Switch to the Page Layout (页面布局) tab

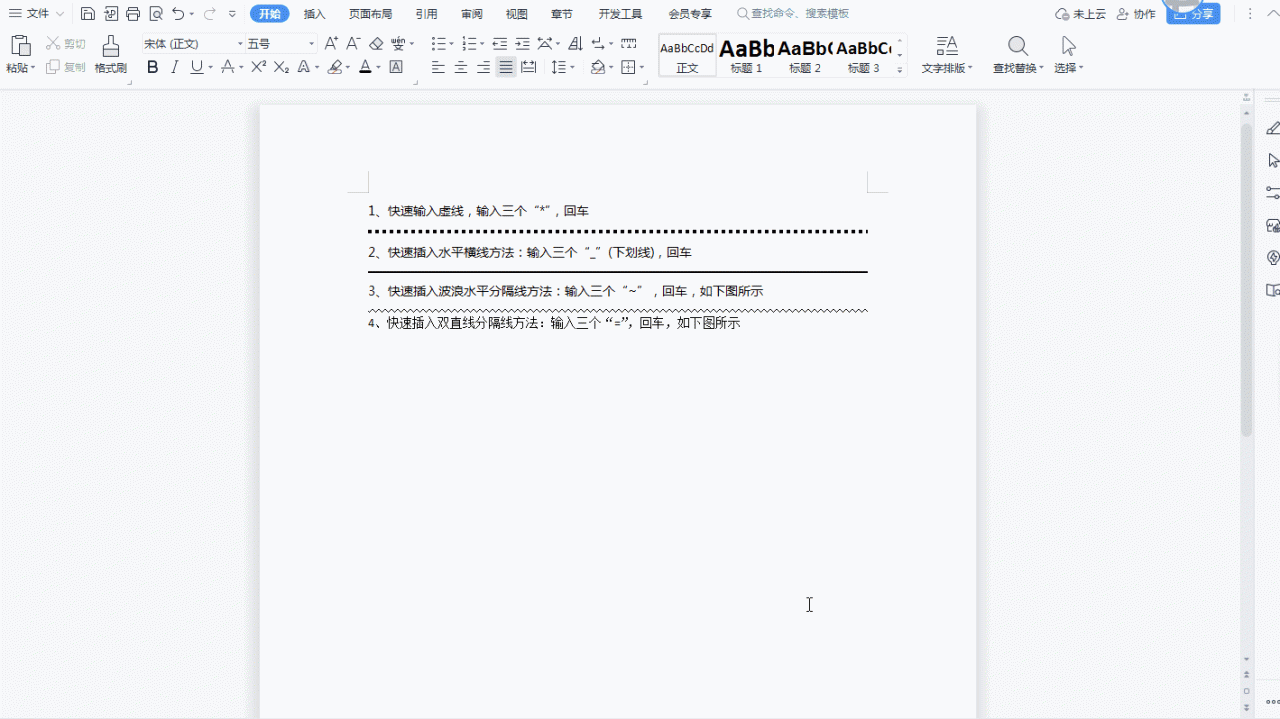370,14
